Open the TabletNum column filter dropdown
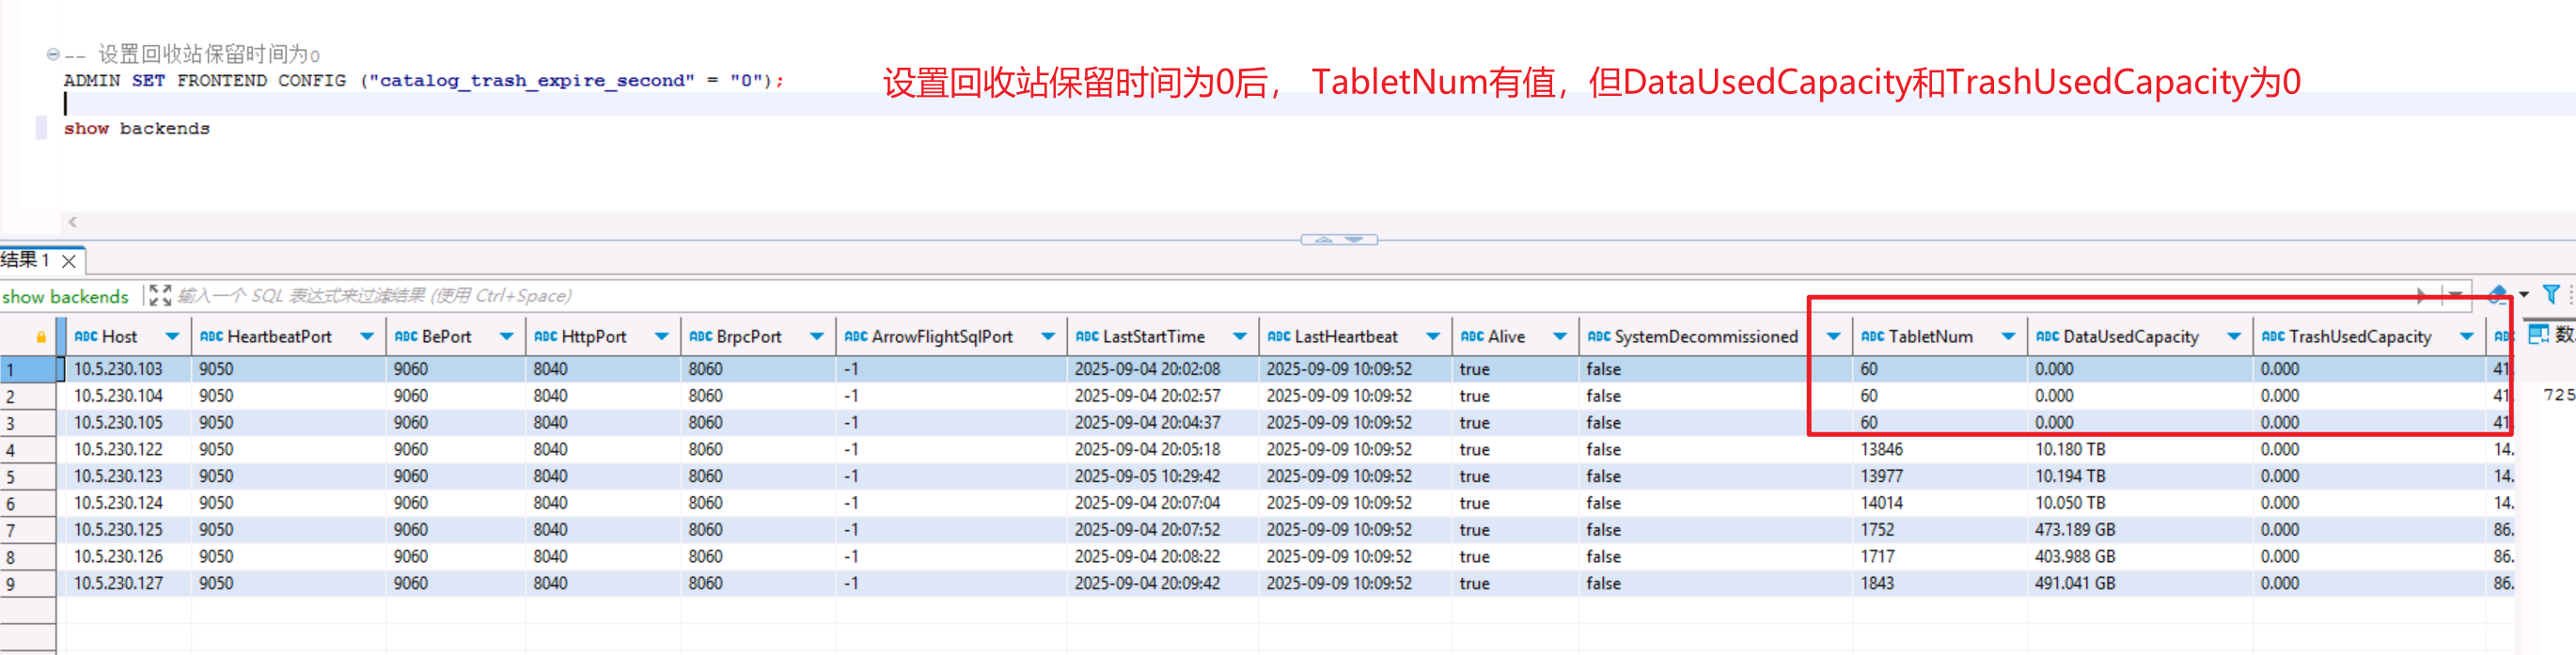Image resolution: width=2576 pixels, height=655 pixels. pyautogui.click(x=2008, y=337)
